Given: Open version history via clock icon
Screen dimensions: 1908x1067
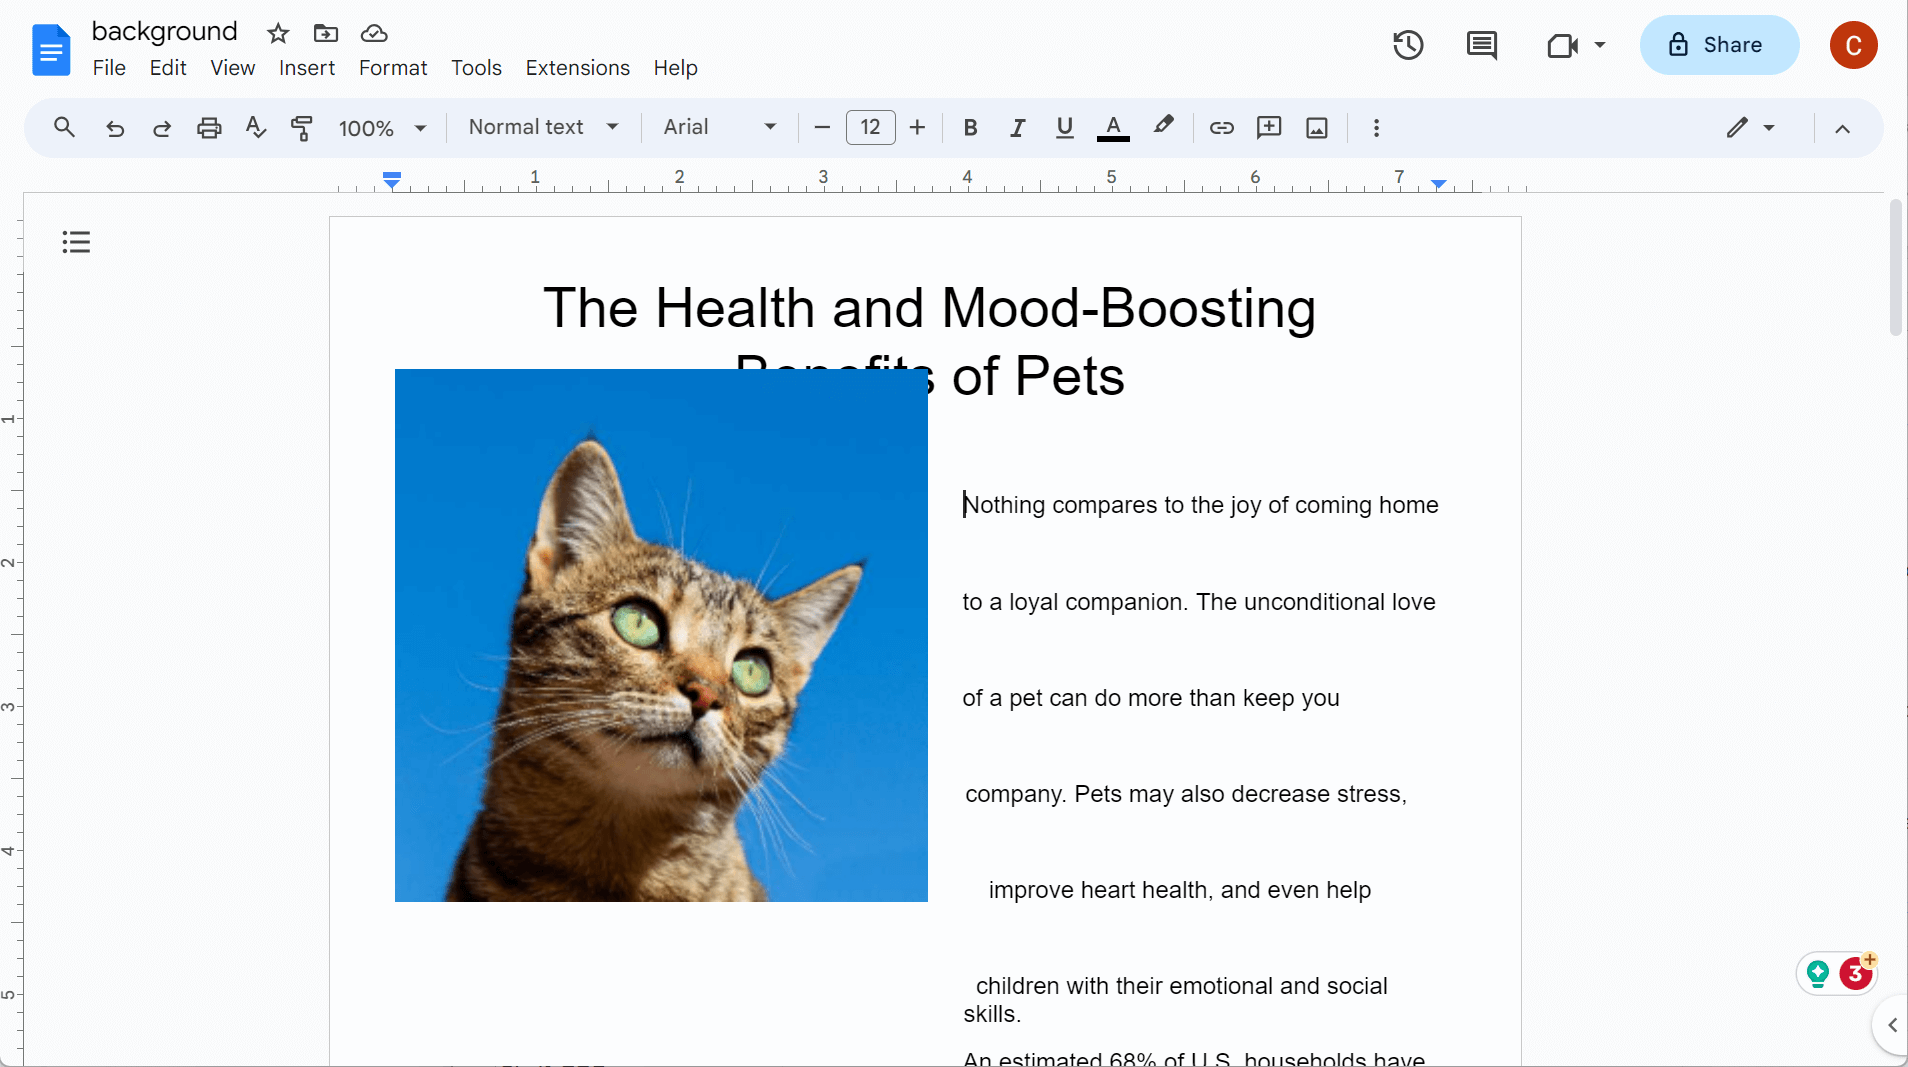Looking at the screenshot, I should pyautogui.click(x=1408, y=45).
